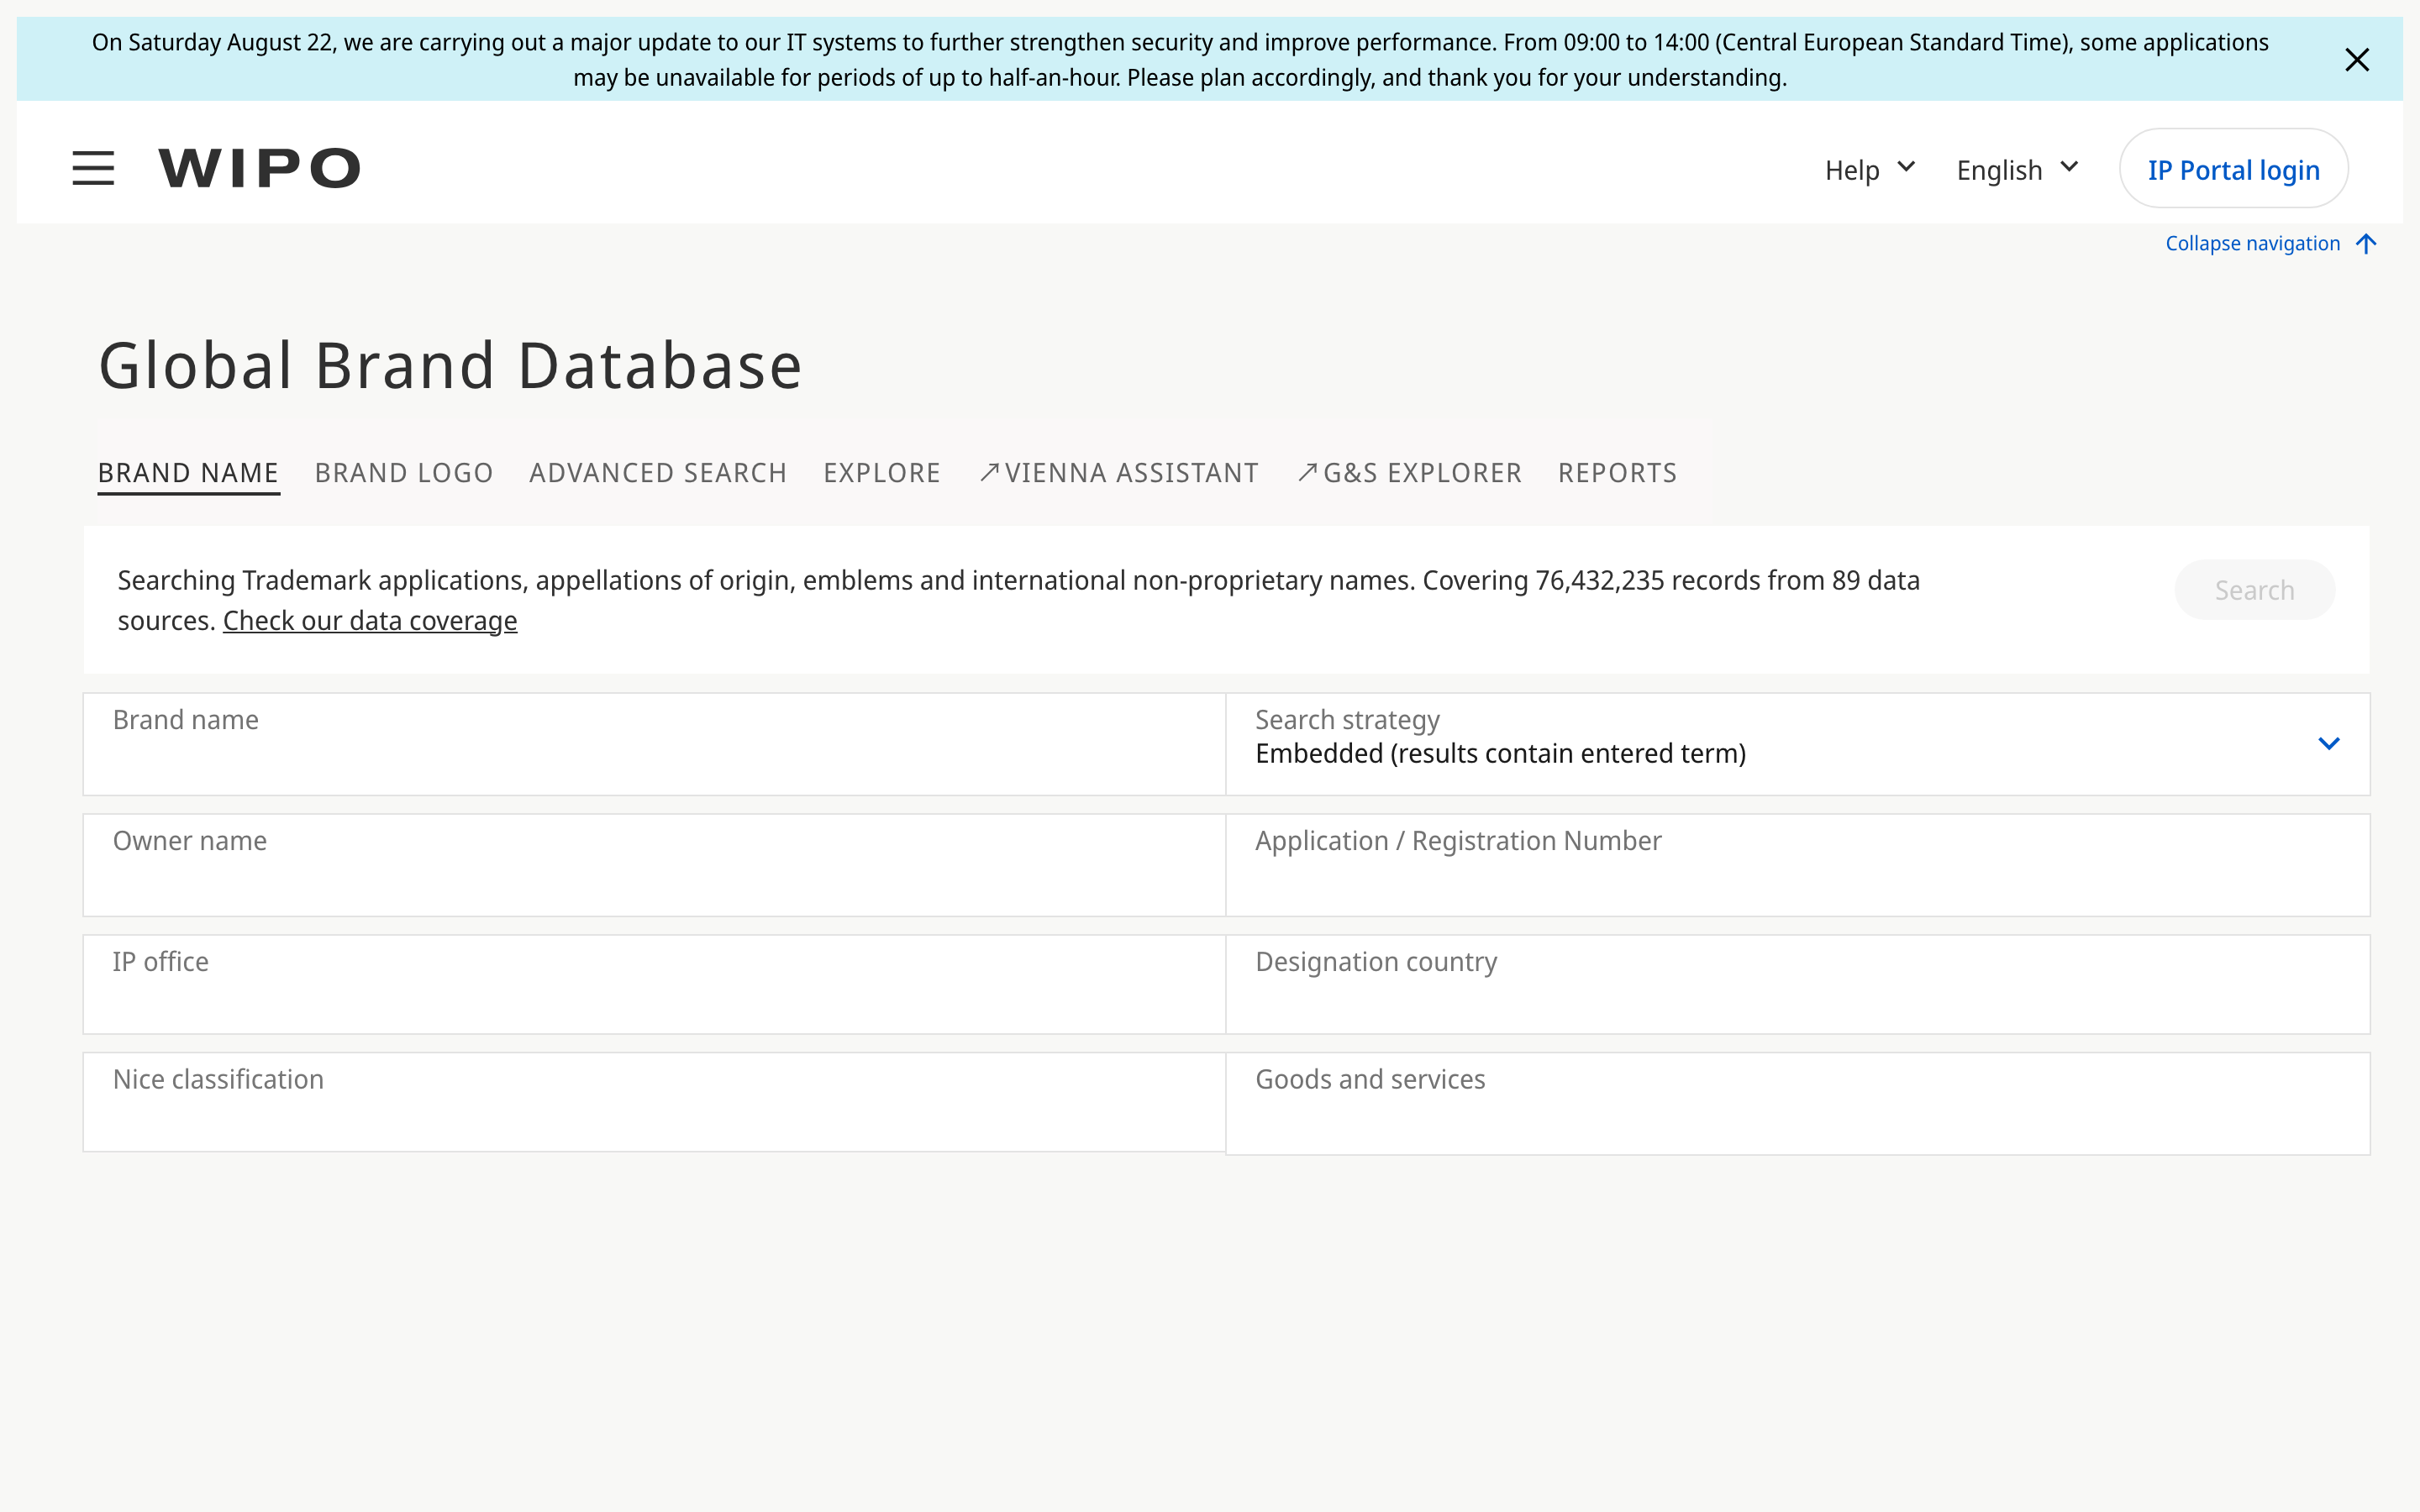Click the IP office field

pos(654,984)
